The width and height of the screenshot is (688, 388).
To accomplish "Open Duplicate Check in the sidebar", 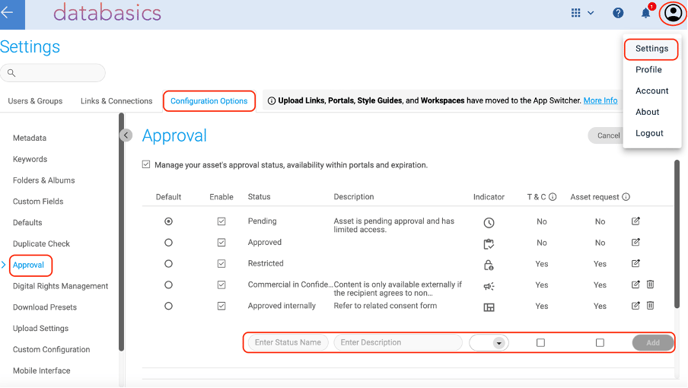I will coord(41,244).
